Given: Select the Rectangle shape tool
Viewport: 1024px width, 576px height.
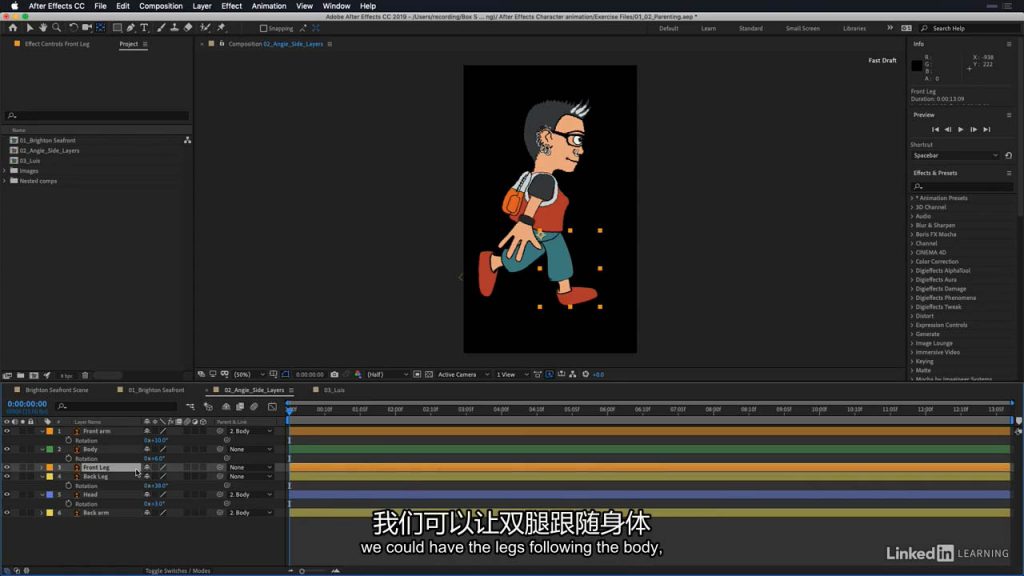Looking at the screenshot, I should tap(117, 28).
